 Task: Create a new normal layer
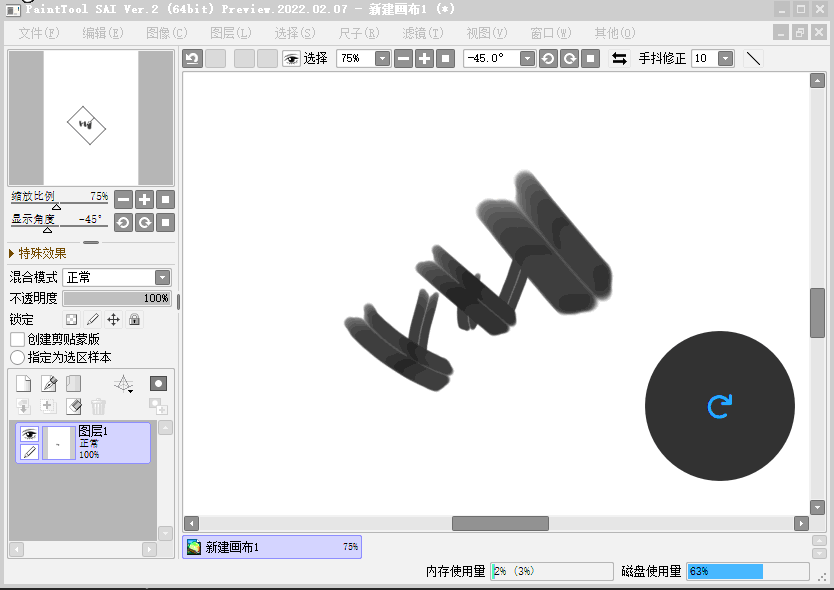pos(23,384)
